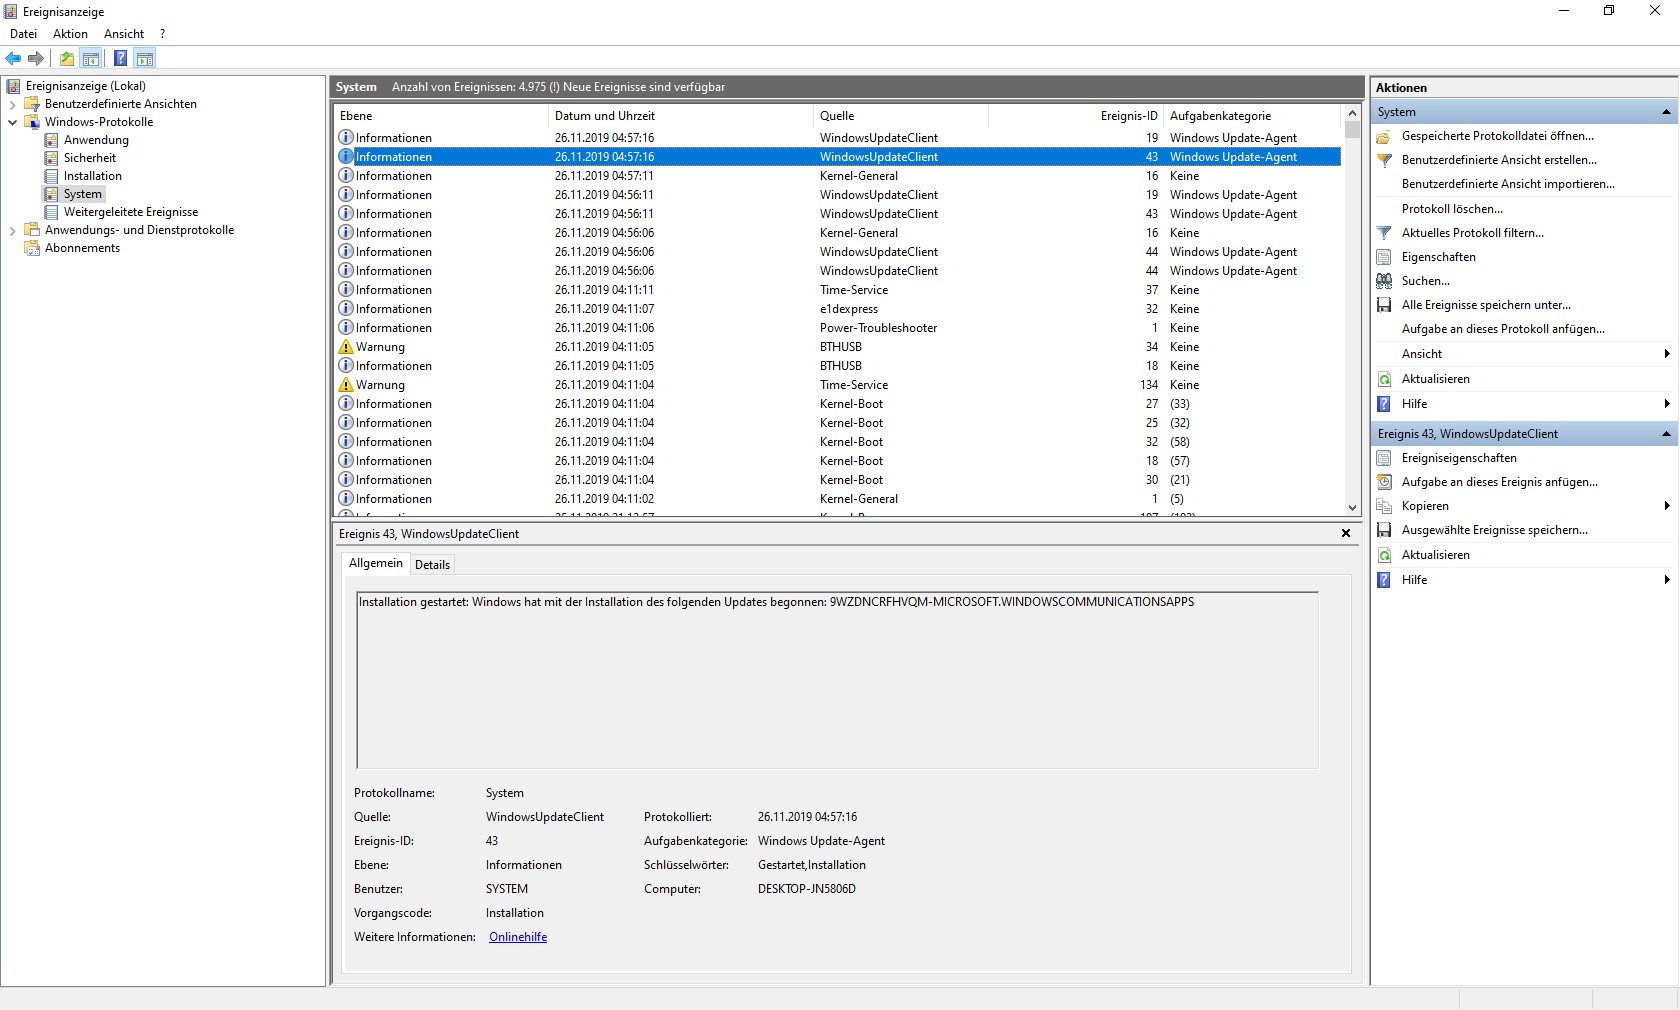
Task: Click the funnel icon for Benutzerdefinierte Ansicht erstellen
Action: pos(1384,160)
